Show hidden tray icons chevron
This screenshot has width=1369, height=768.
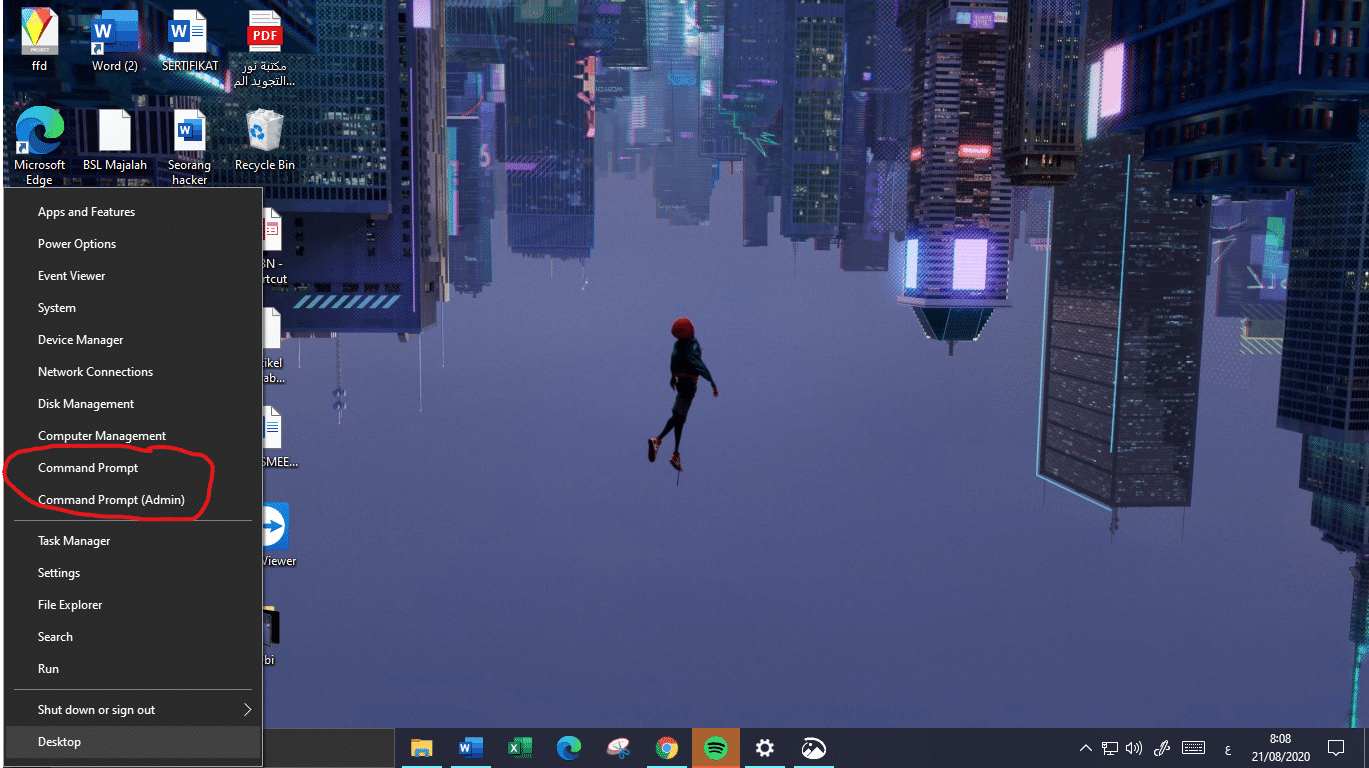[x=1085, y=748]
